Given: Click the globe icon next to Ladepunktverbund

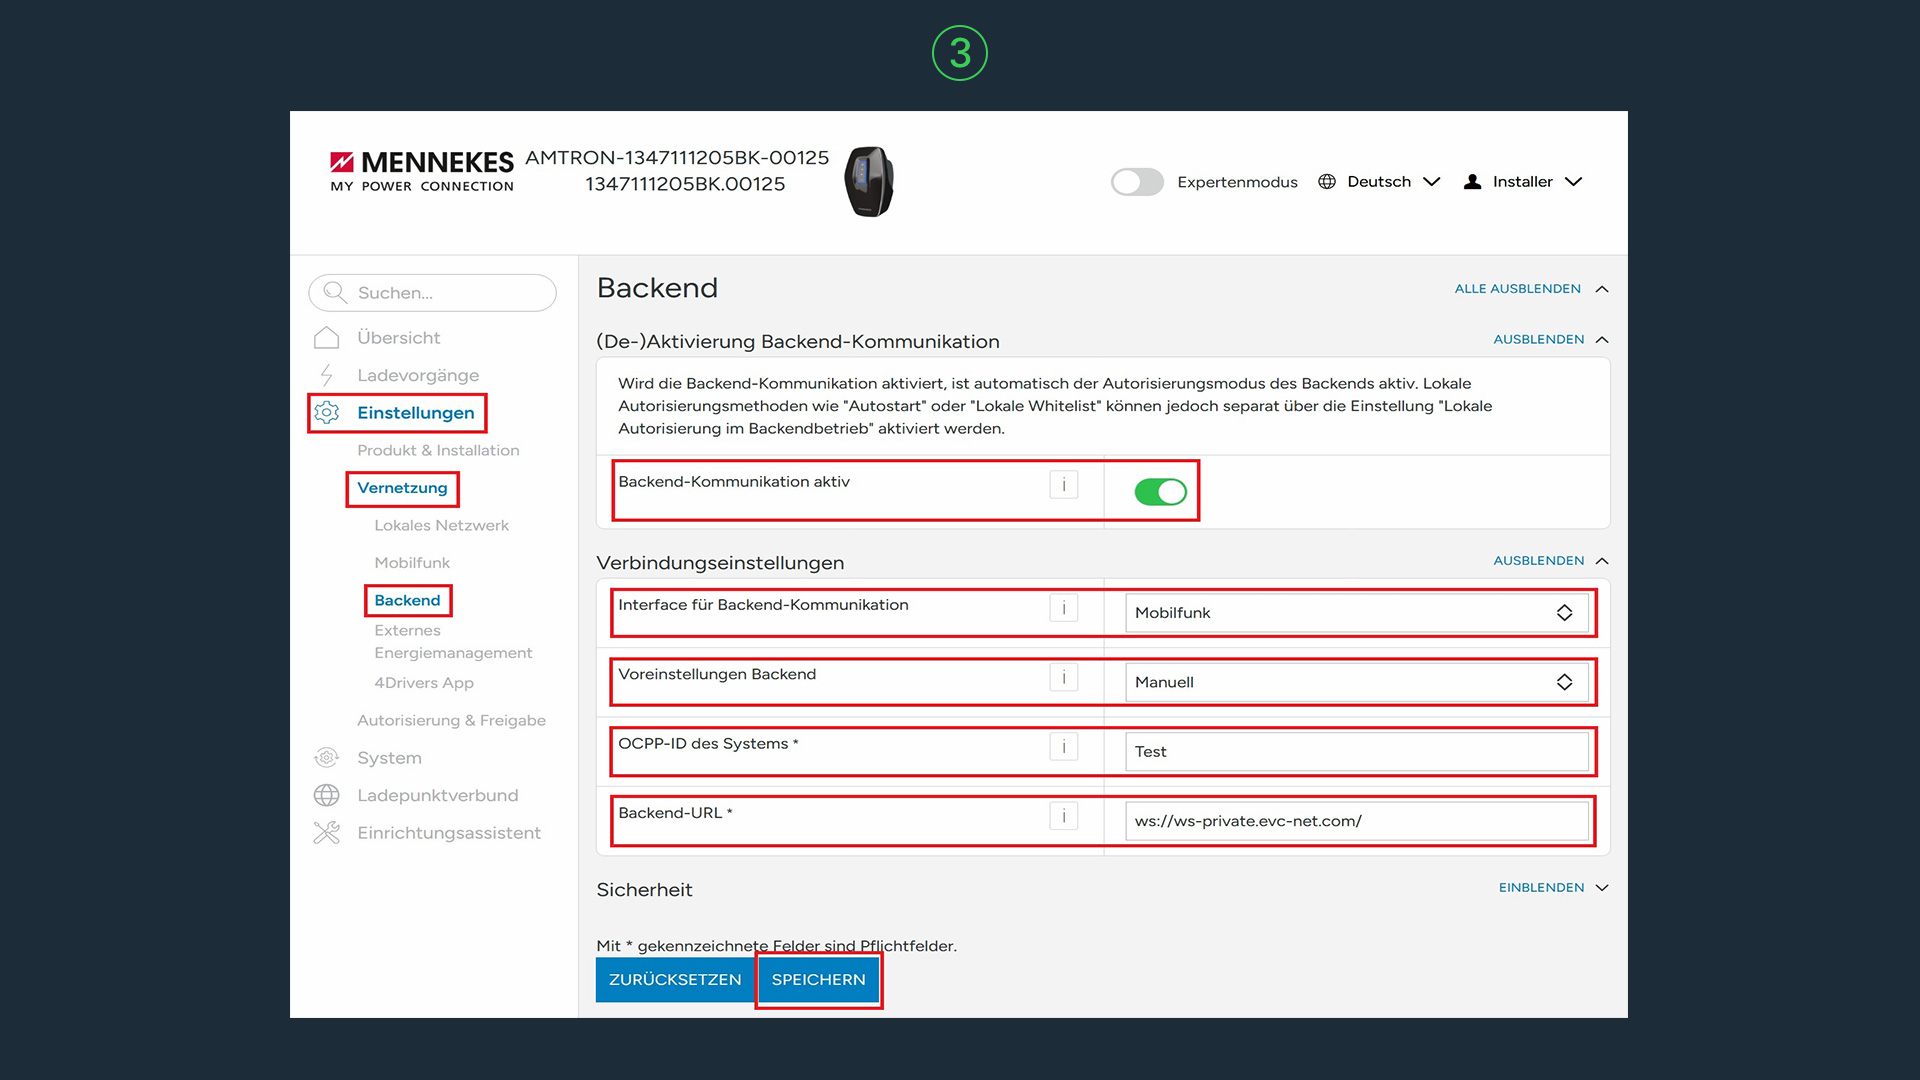Looking at the screenshot, I should click(326, 795).
